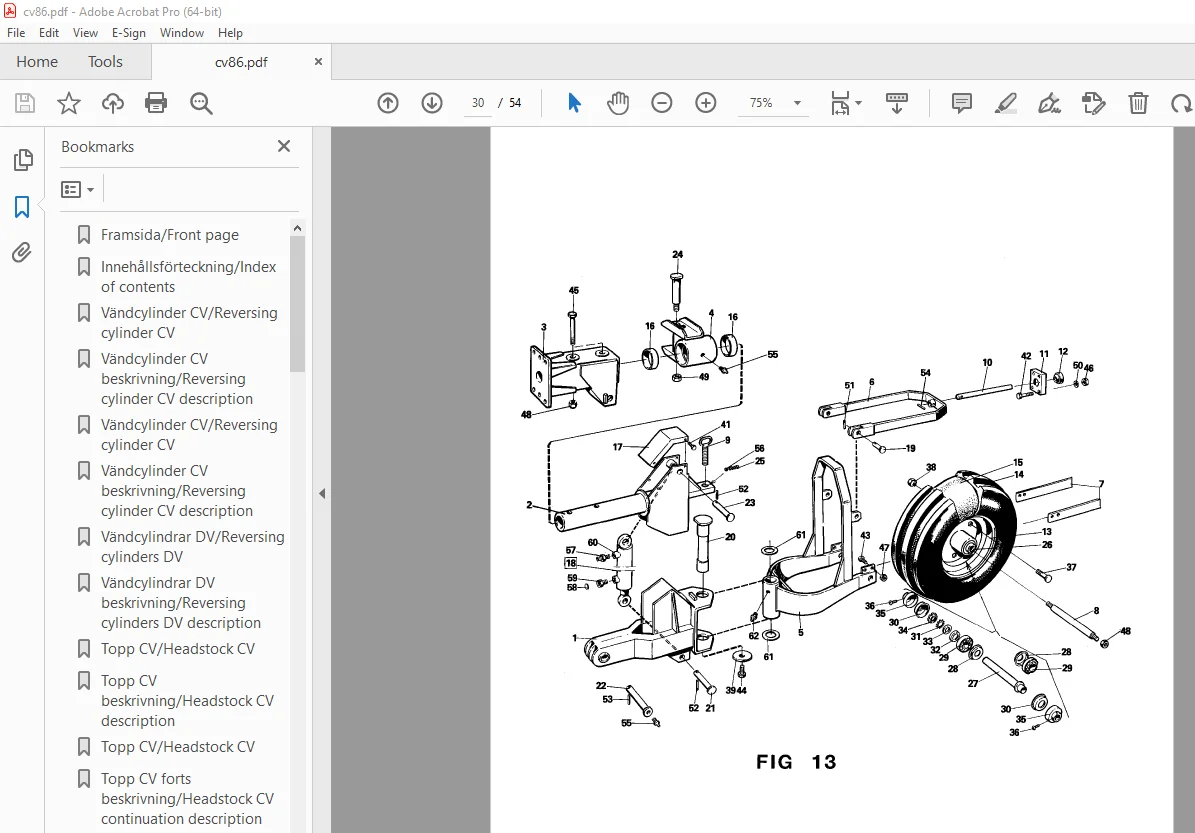Image resolution: width=1195 pixels, height=833 pixels.
Task: Open the Innehållsförteckning/Index of contents bookmark
Action: (188, 277)
